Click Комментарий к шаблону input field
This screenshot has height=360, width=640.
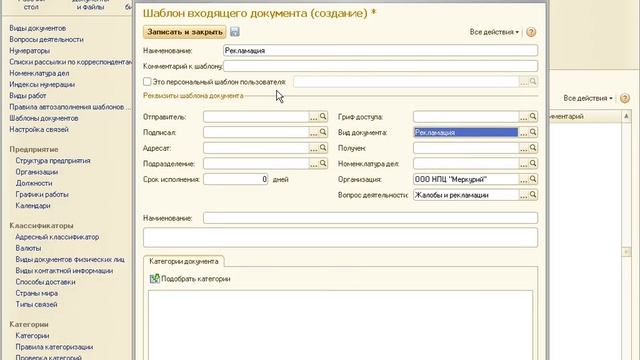click(380, 66)
